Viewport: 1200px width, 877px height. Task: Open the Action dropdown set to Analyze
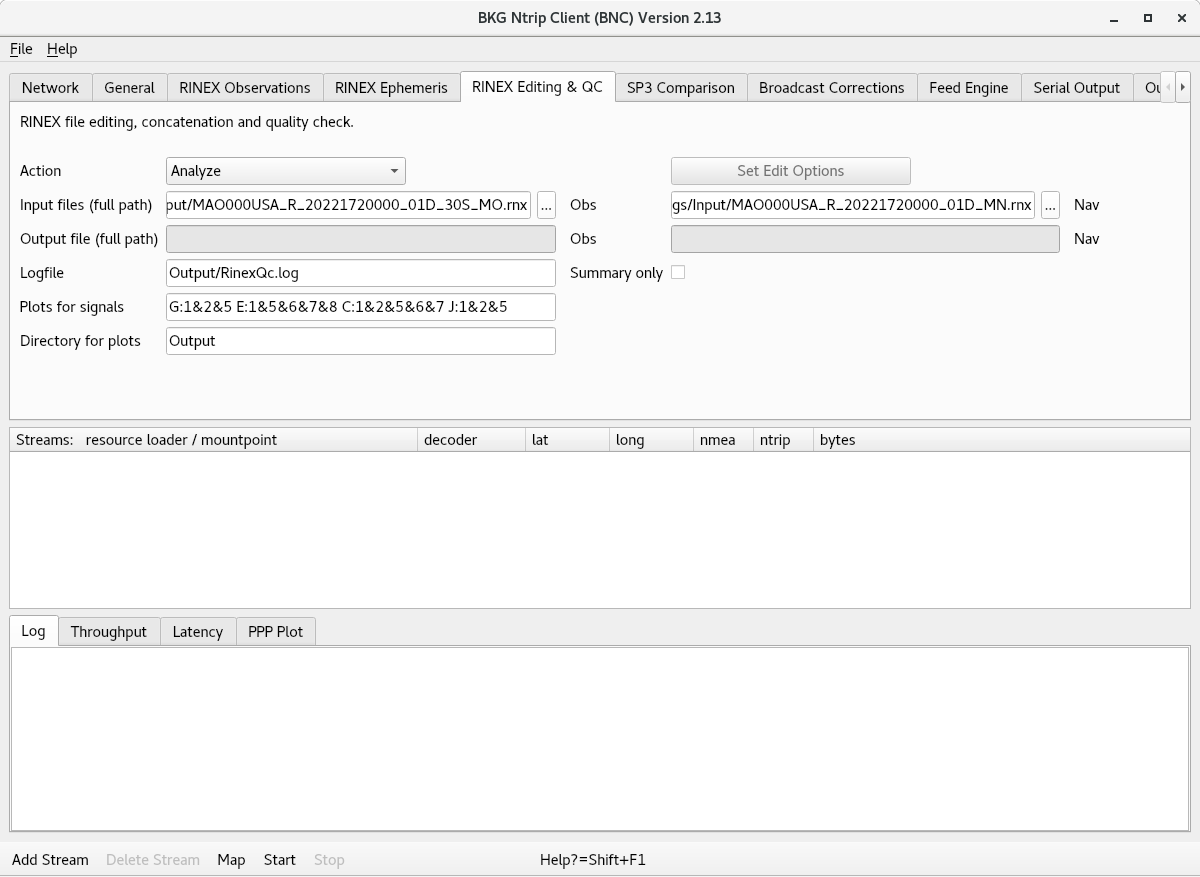(285, 171)
